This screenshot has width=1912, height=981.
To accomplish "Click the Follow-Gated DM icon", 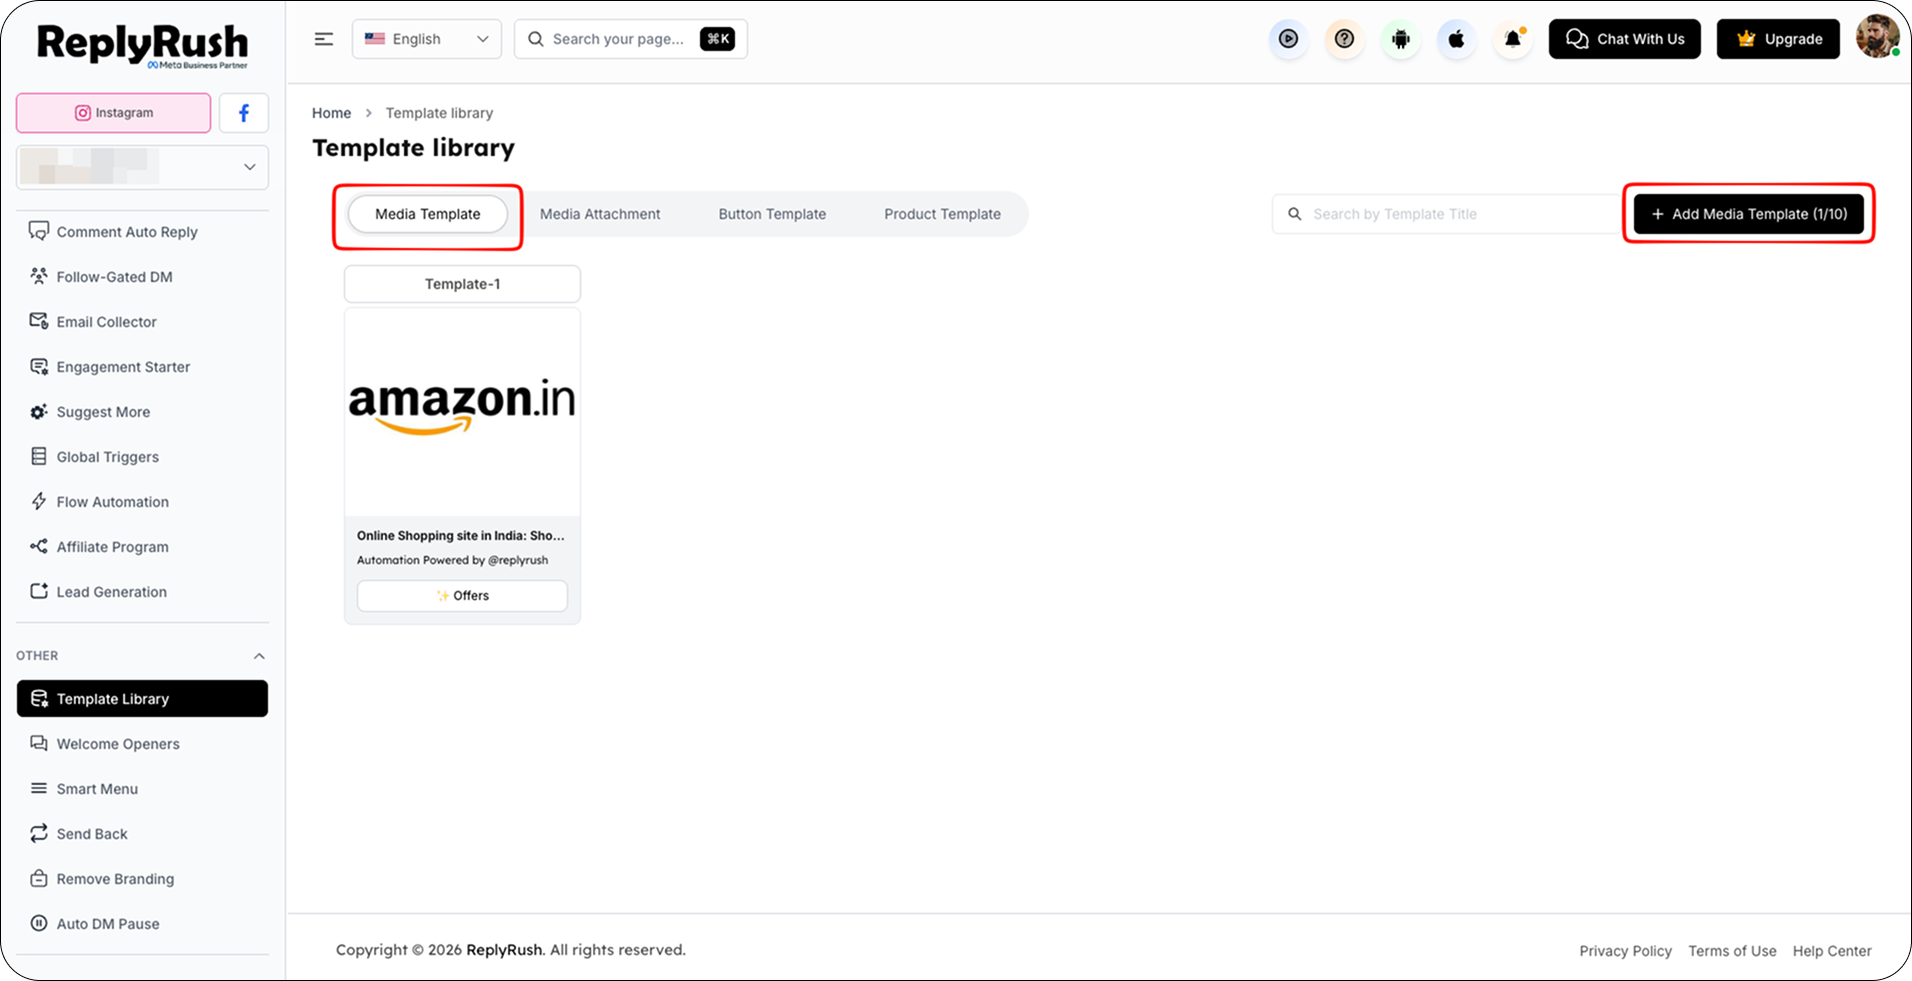I will [39, 276].
